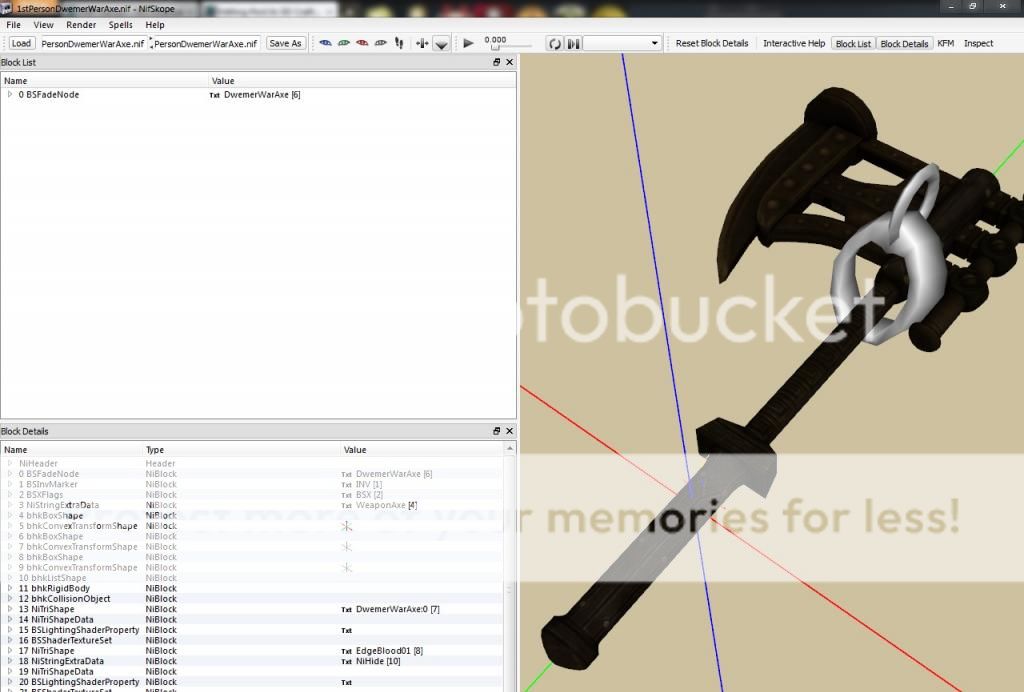Click the transform icon in row 5 bhkConvexTransformShape
Image resolution: width=1024 pixels, height=692 pixels.
347,526
